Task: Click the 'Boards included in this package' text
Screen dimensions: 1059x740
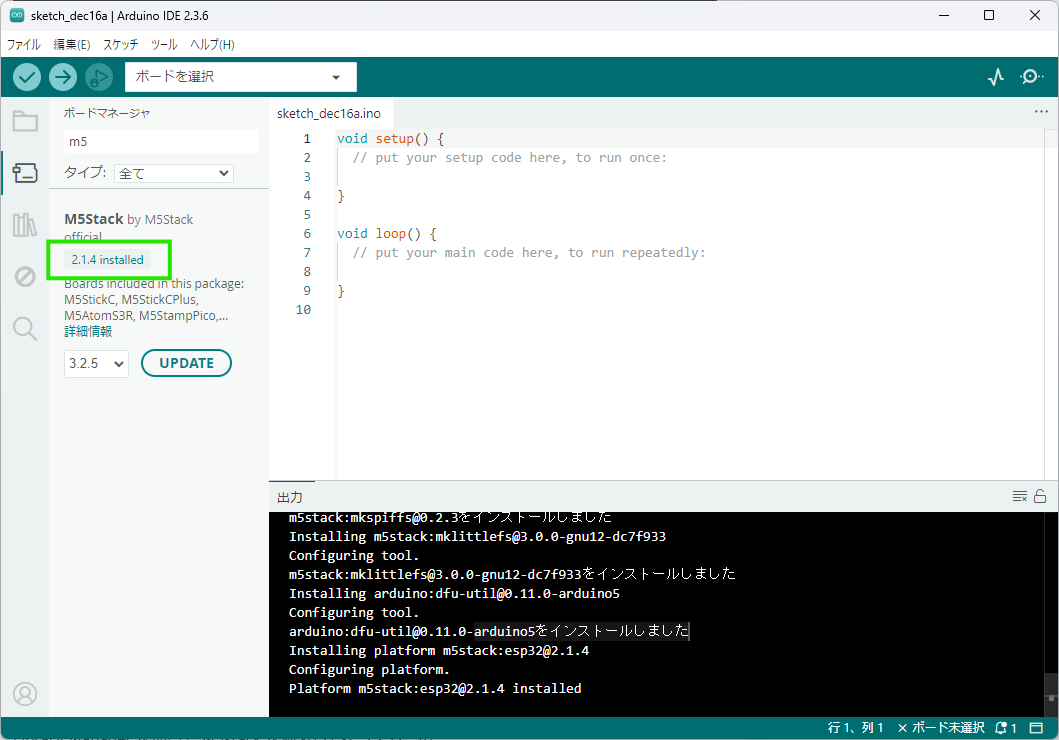Action: point(154,284)
